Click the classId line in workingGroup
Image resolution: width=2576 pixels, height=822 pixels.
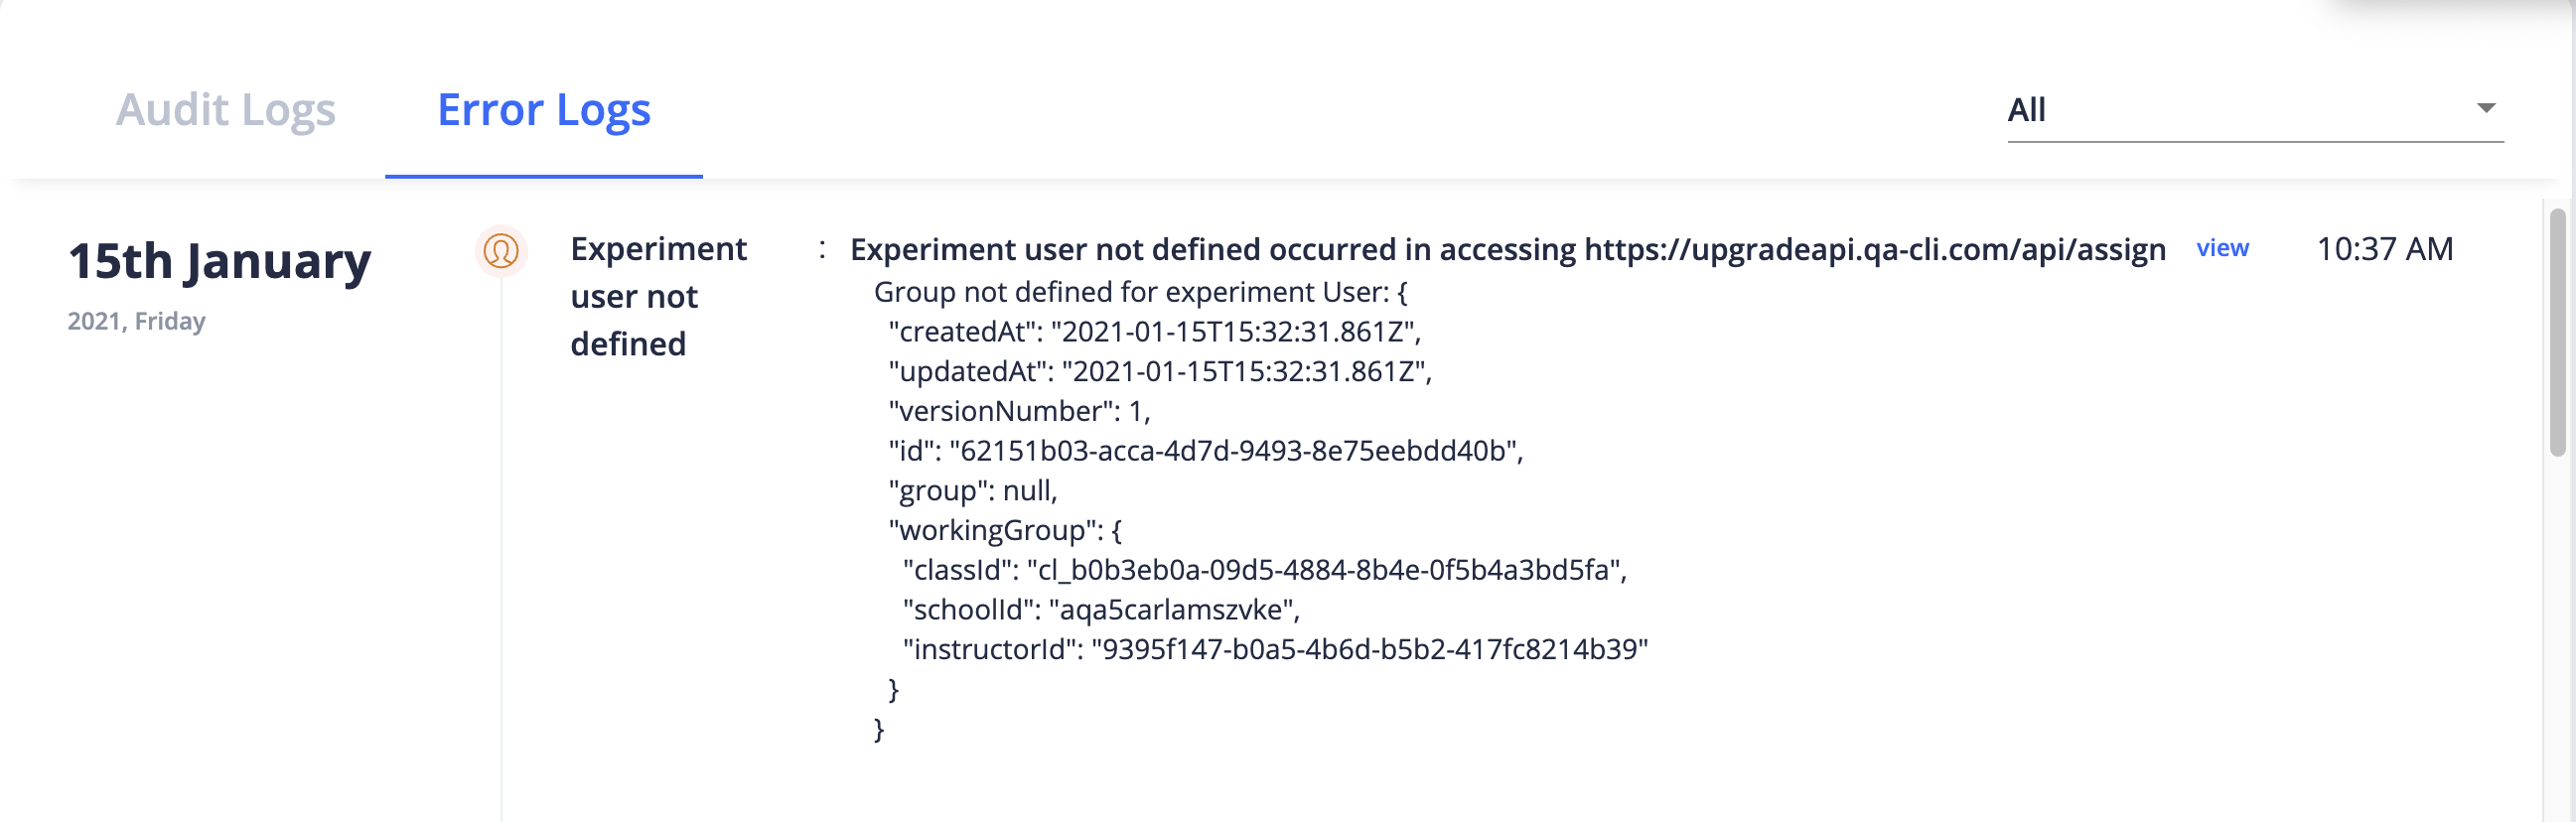tap(1264, 570)
